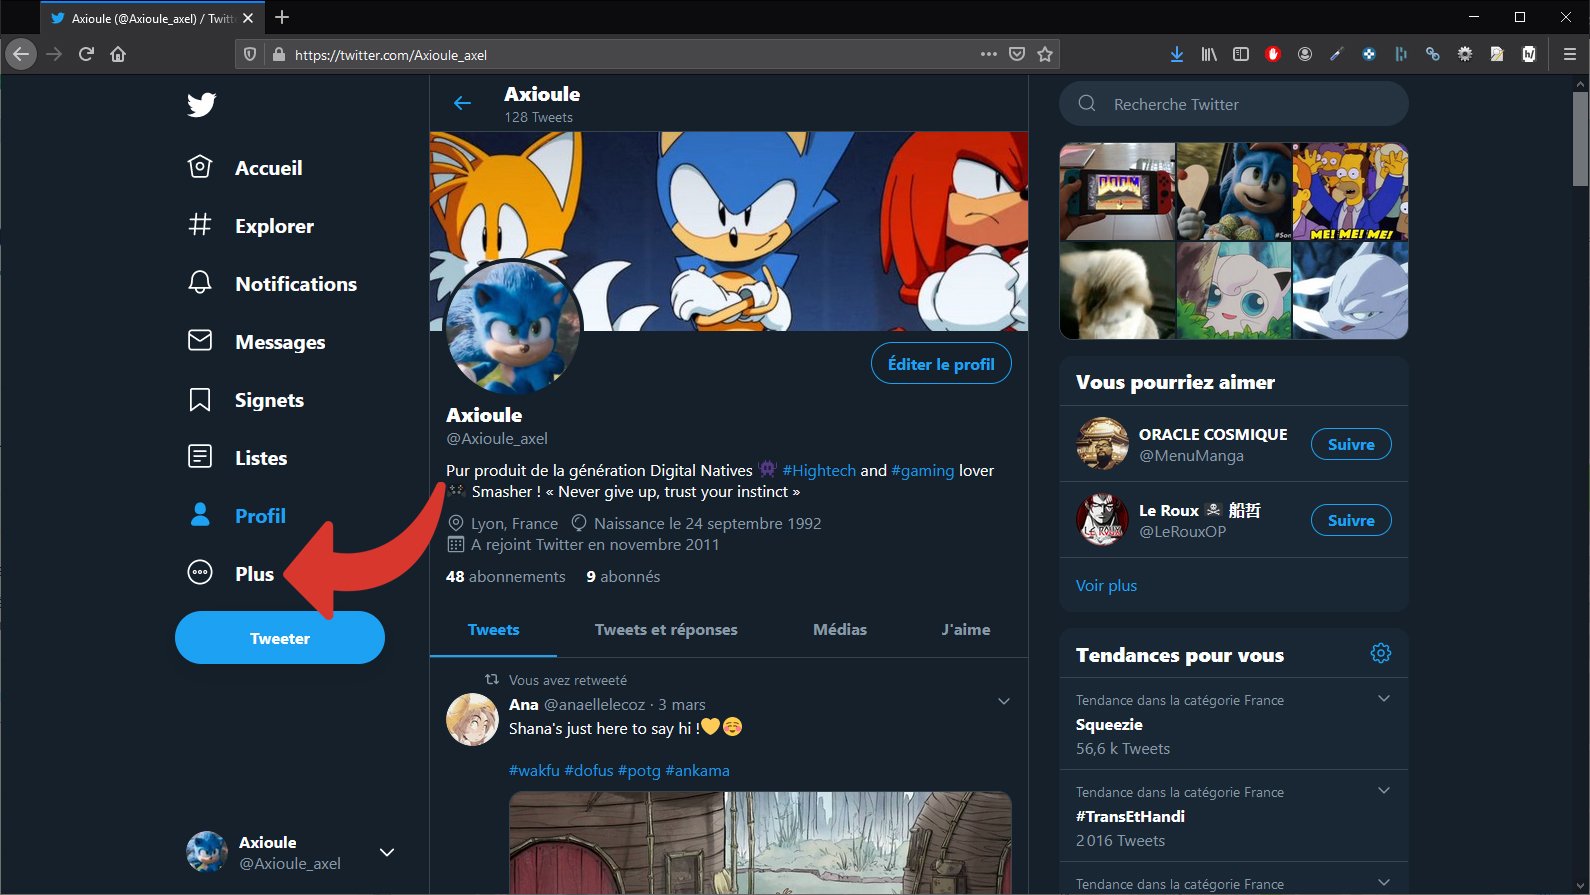Image resolution: width=1590 pixels, height=895 pixels.
Task: Toggle Firefox sidebar icon
Action: 1241,54
